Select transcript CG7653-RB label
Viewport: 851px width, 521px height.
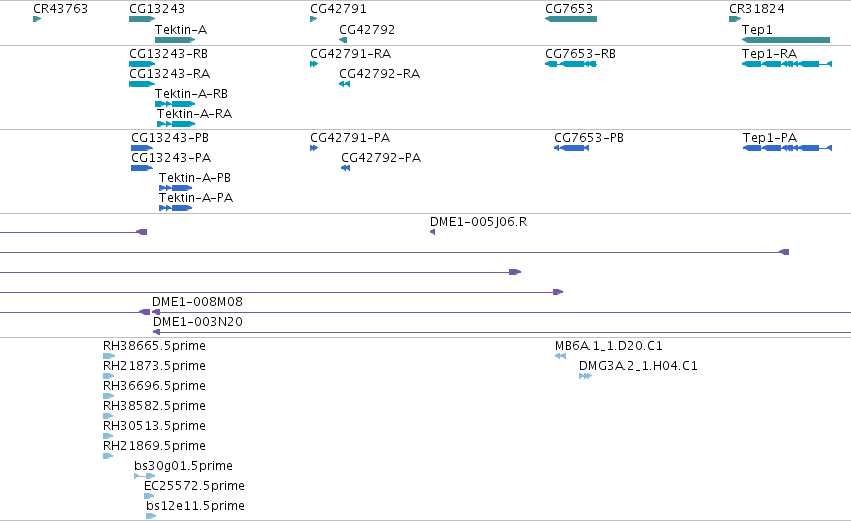tap(580, 54)
